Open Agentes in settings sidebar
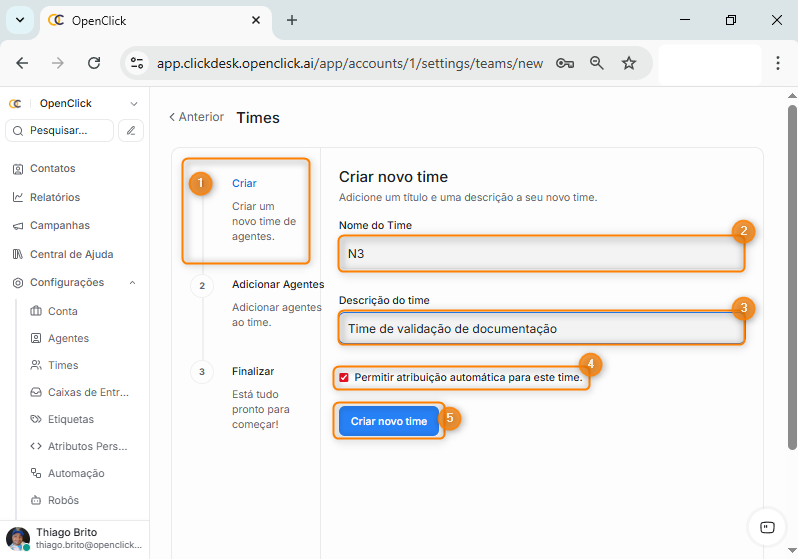Image resolution: width=798 pixels, height=559 pixels. coord(68,338)
